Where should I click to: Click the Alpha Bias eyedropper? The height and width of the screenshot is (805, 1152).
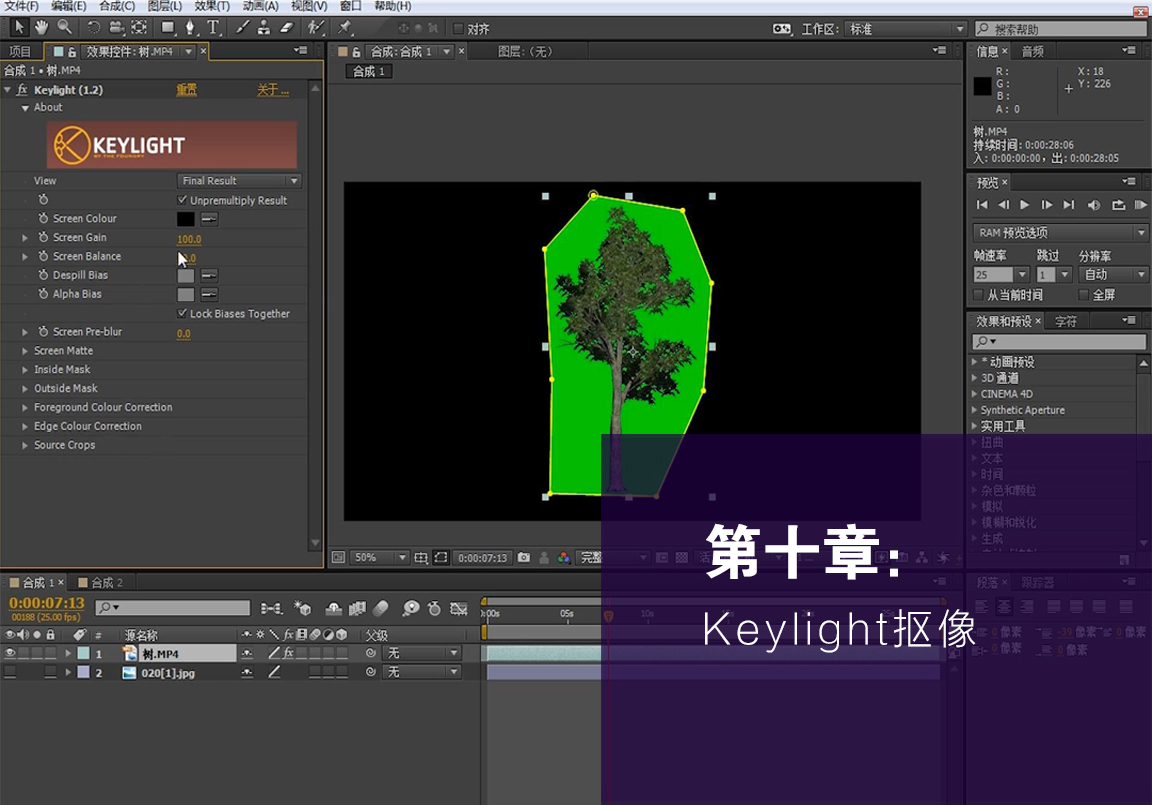(x=209, y=295)
